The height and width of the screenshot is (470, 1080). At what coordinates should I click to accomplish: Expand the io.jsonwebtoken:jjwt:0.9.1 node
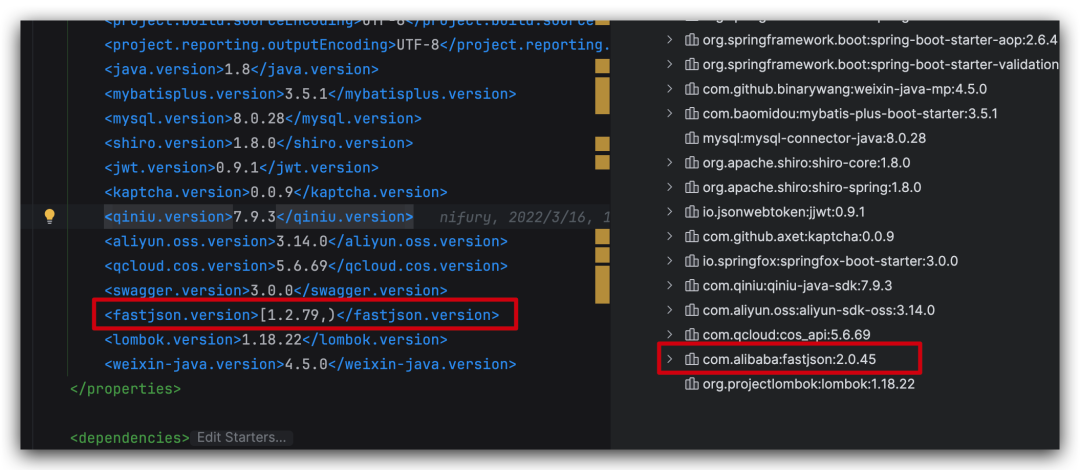(669, 212)
